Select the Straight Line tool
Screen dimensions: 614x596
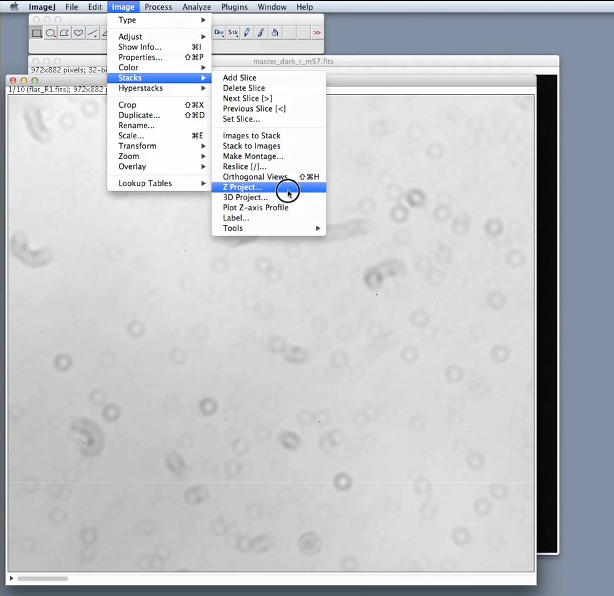click(x=92, y=33)
